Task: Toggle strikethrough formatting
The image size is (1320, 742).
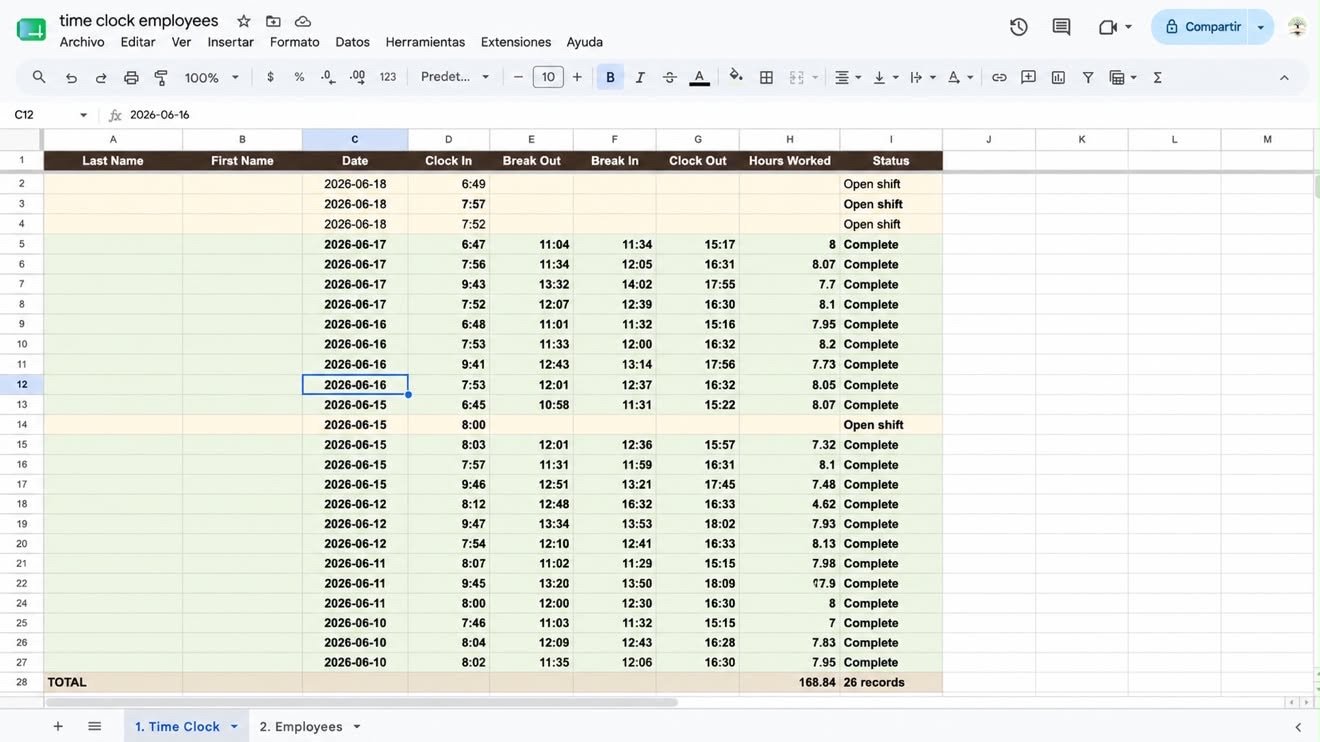Action: [x=670, y=77]
